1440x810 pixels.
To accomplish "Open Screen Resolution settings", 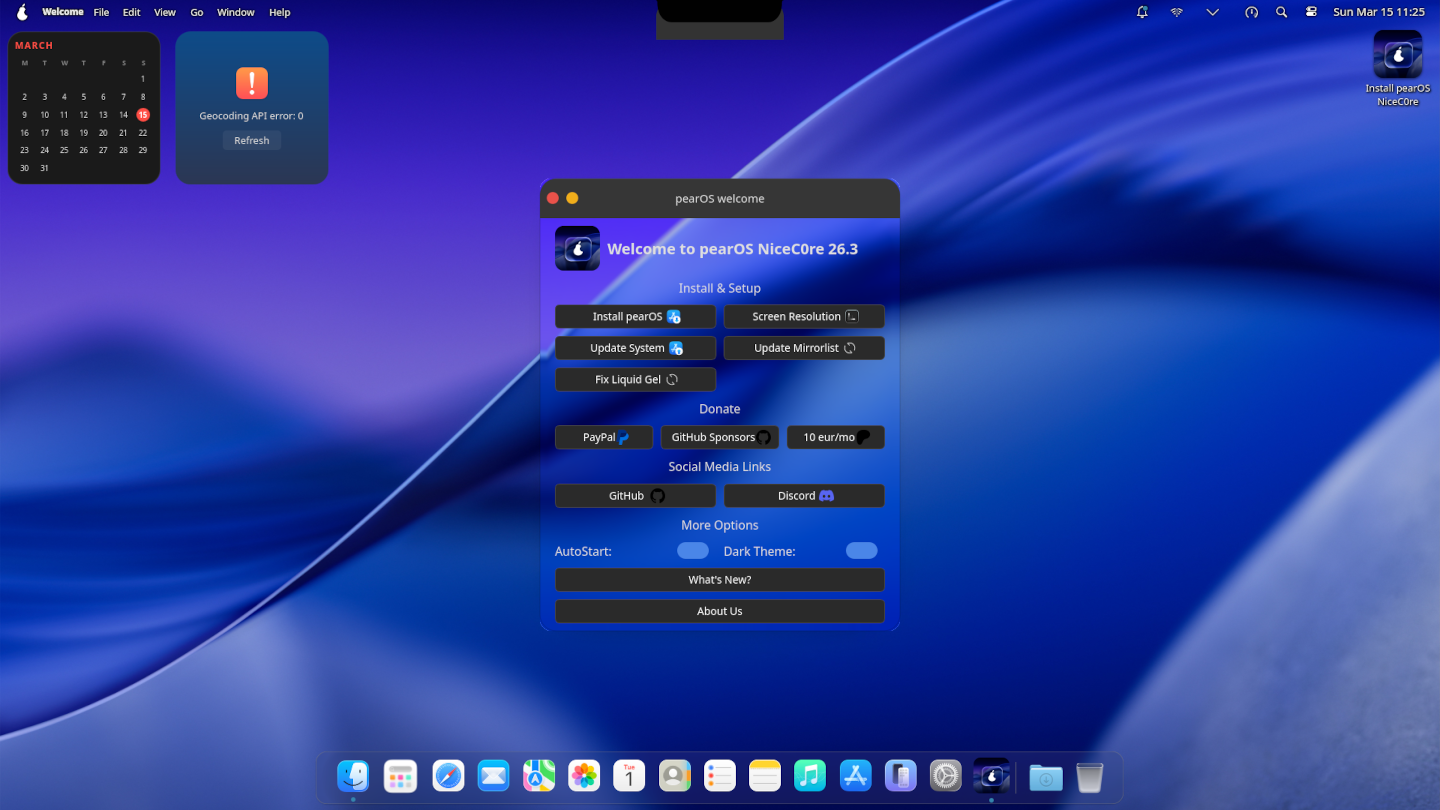I will click(804, 317).
